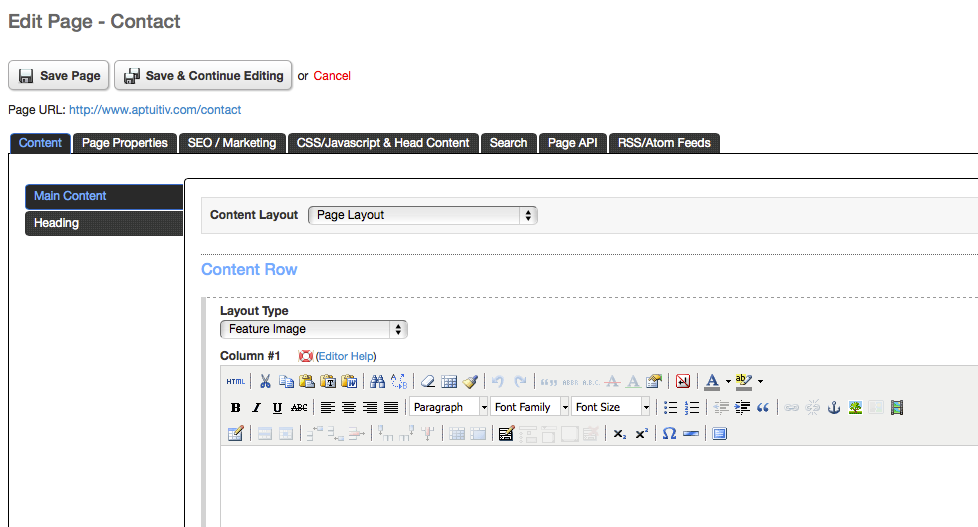Viewport: 978px width, 527px height.
Task: Select Heading in the sidebar
Action: click(104, 223)
